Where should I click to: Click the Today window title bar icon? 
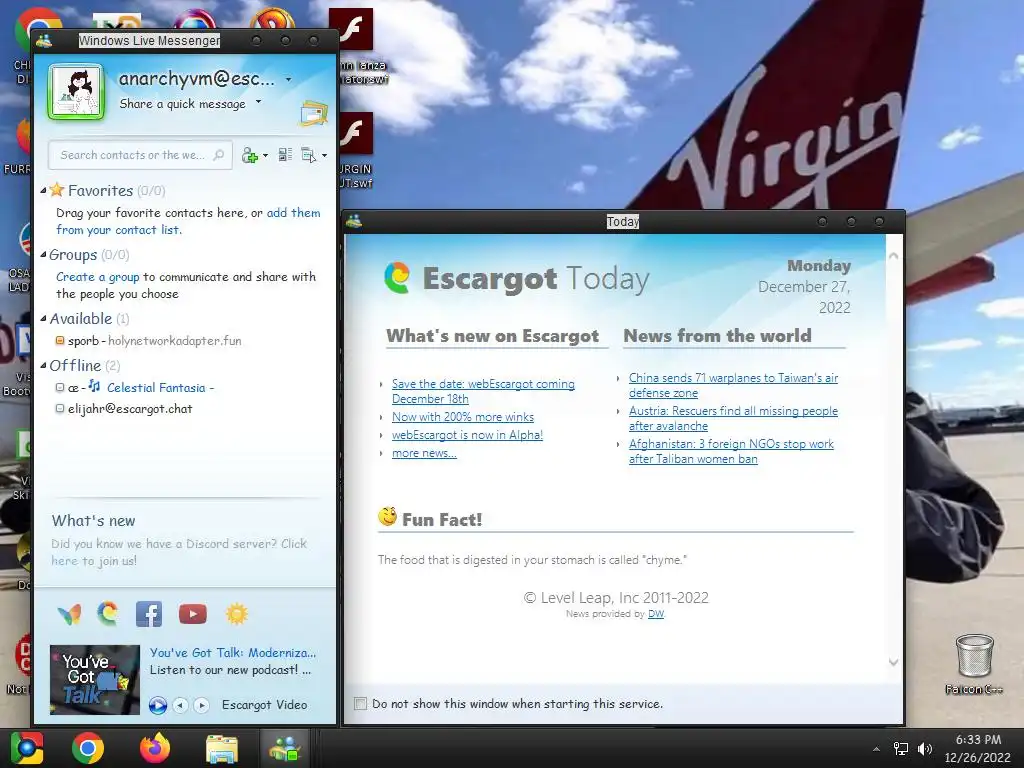[354, 221]
